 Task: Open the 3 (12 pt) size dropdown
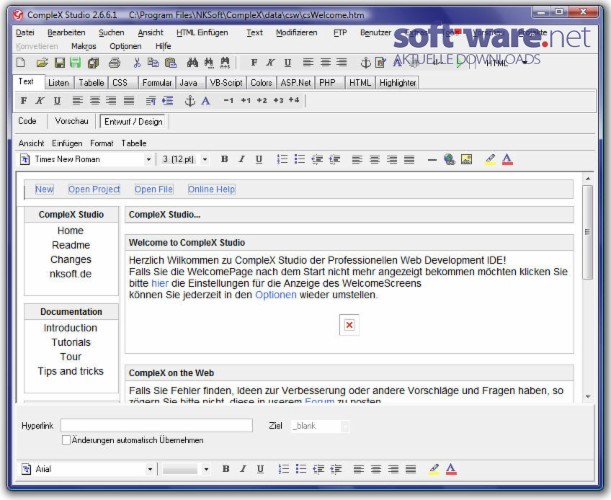pyautogui.click(x=205, y=159)
